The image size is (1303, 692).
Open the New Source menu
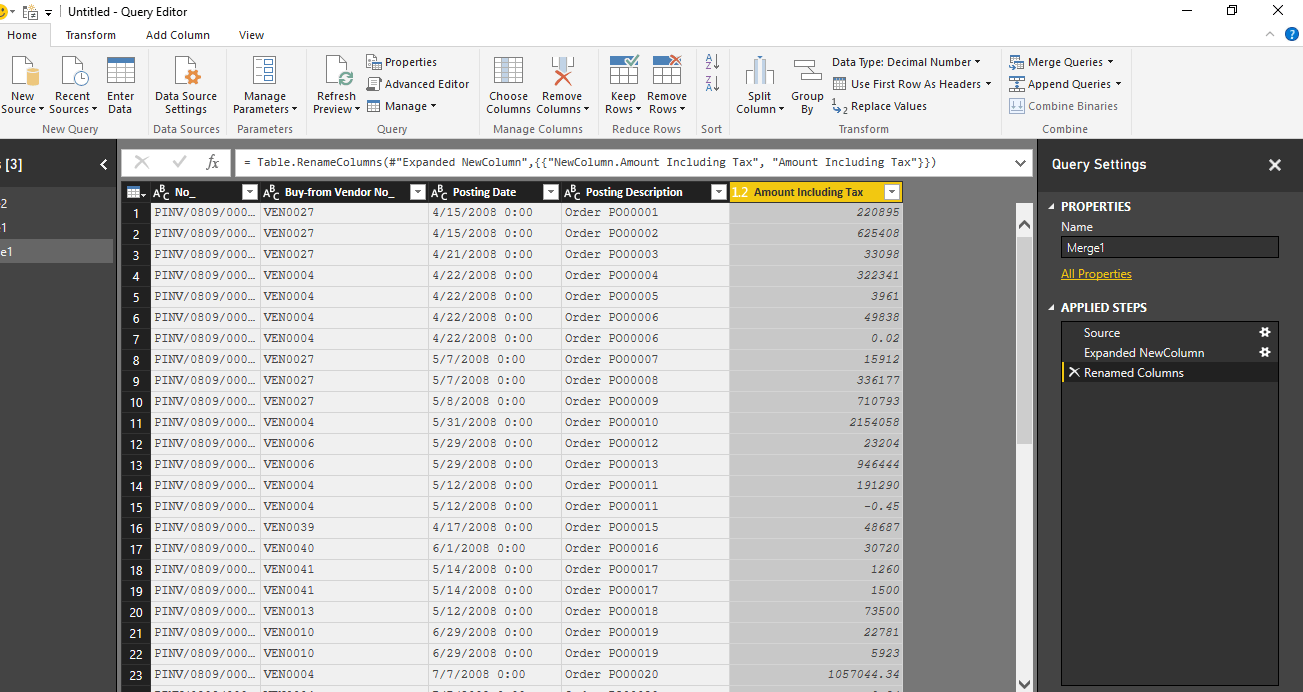22,85
